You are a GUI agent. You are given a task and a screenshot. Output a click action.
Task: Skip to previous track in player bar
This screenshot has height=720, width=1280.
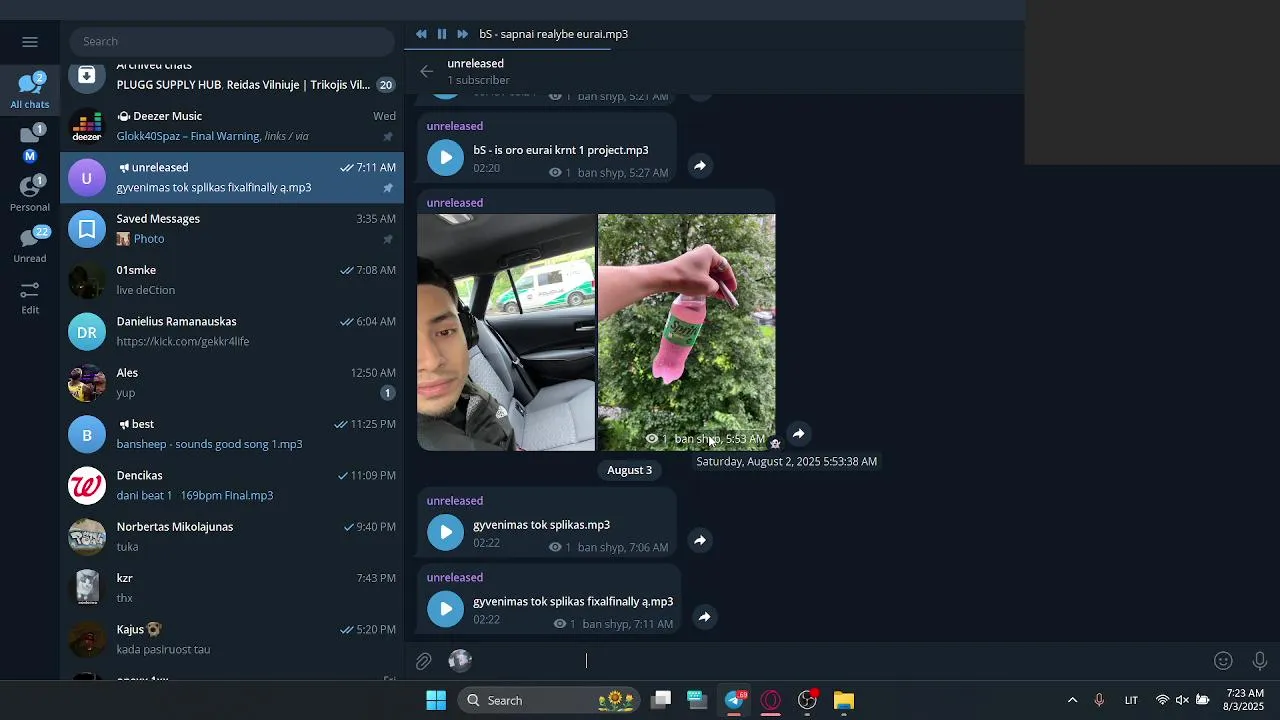click(421, 34)
